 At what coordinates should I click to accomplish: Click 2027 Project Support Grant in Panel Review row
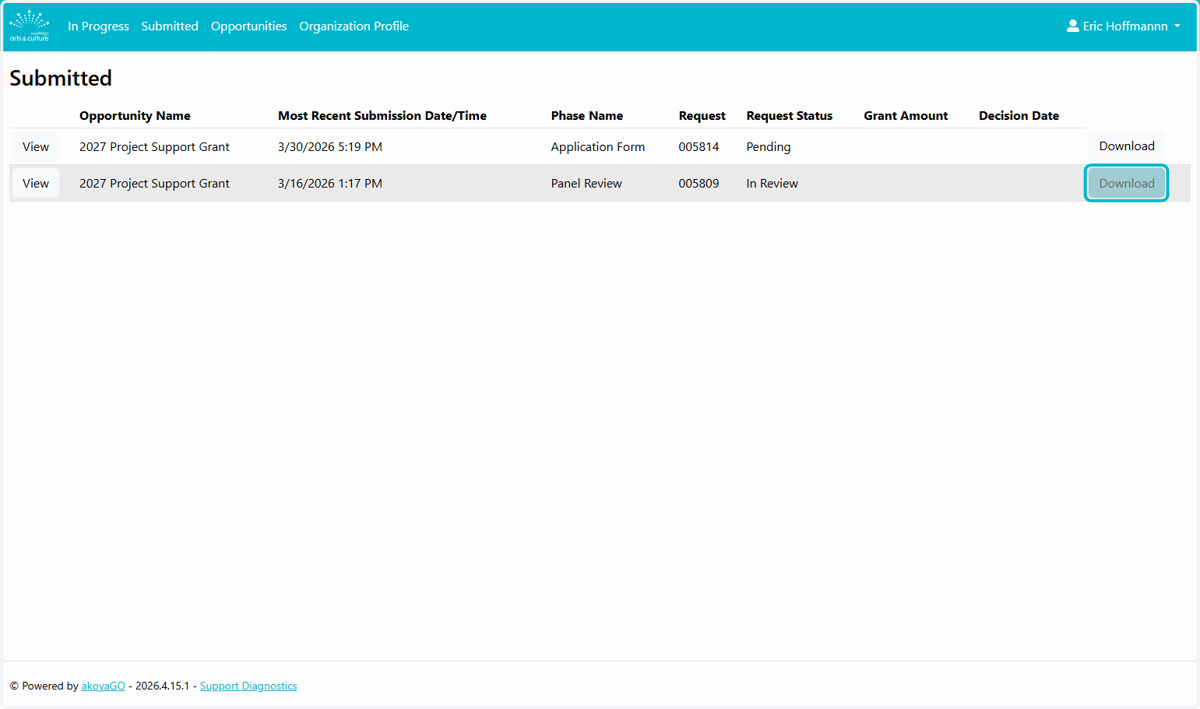pyautogui.click(x=155, y=184)
